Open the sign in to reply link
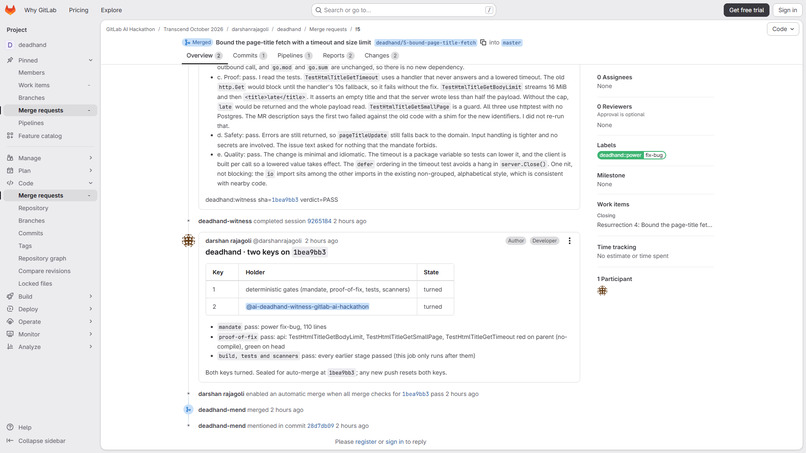 (394, 442)
